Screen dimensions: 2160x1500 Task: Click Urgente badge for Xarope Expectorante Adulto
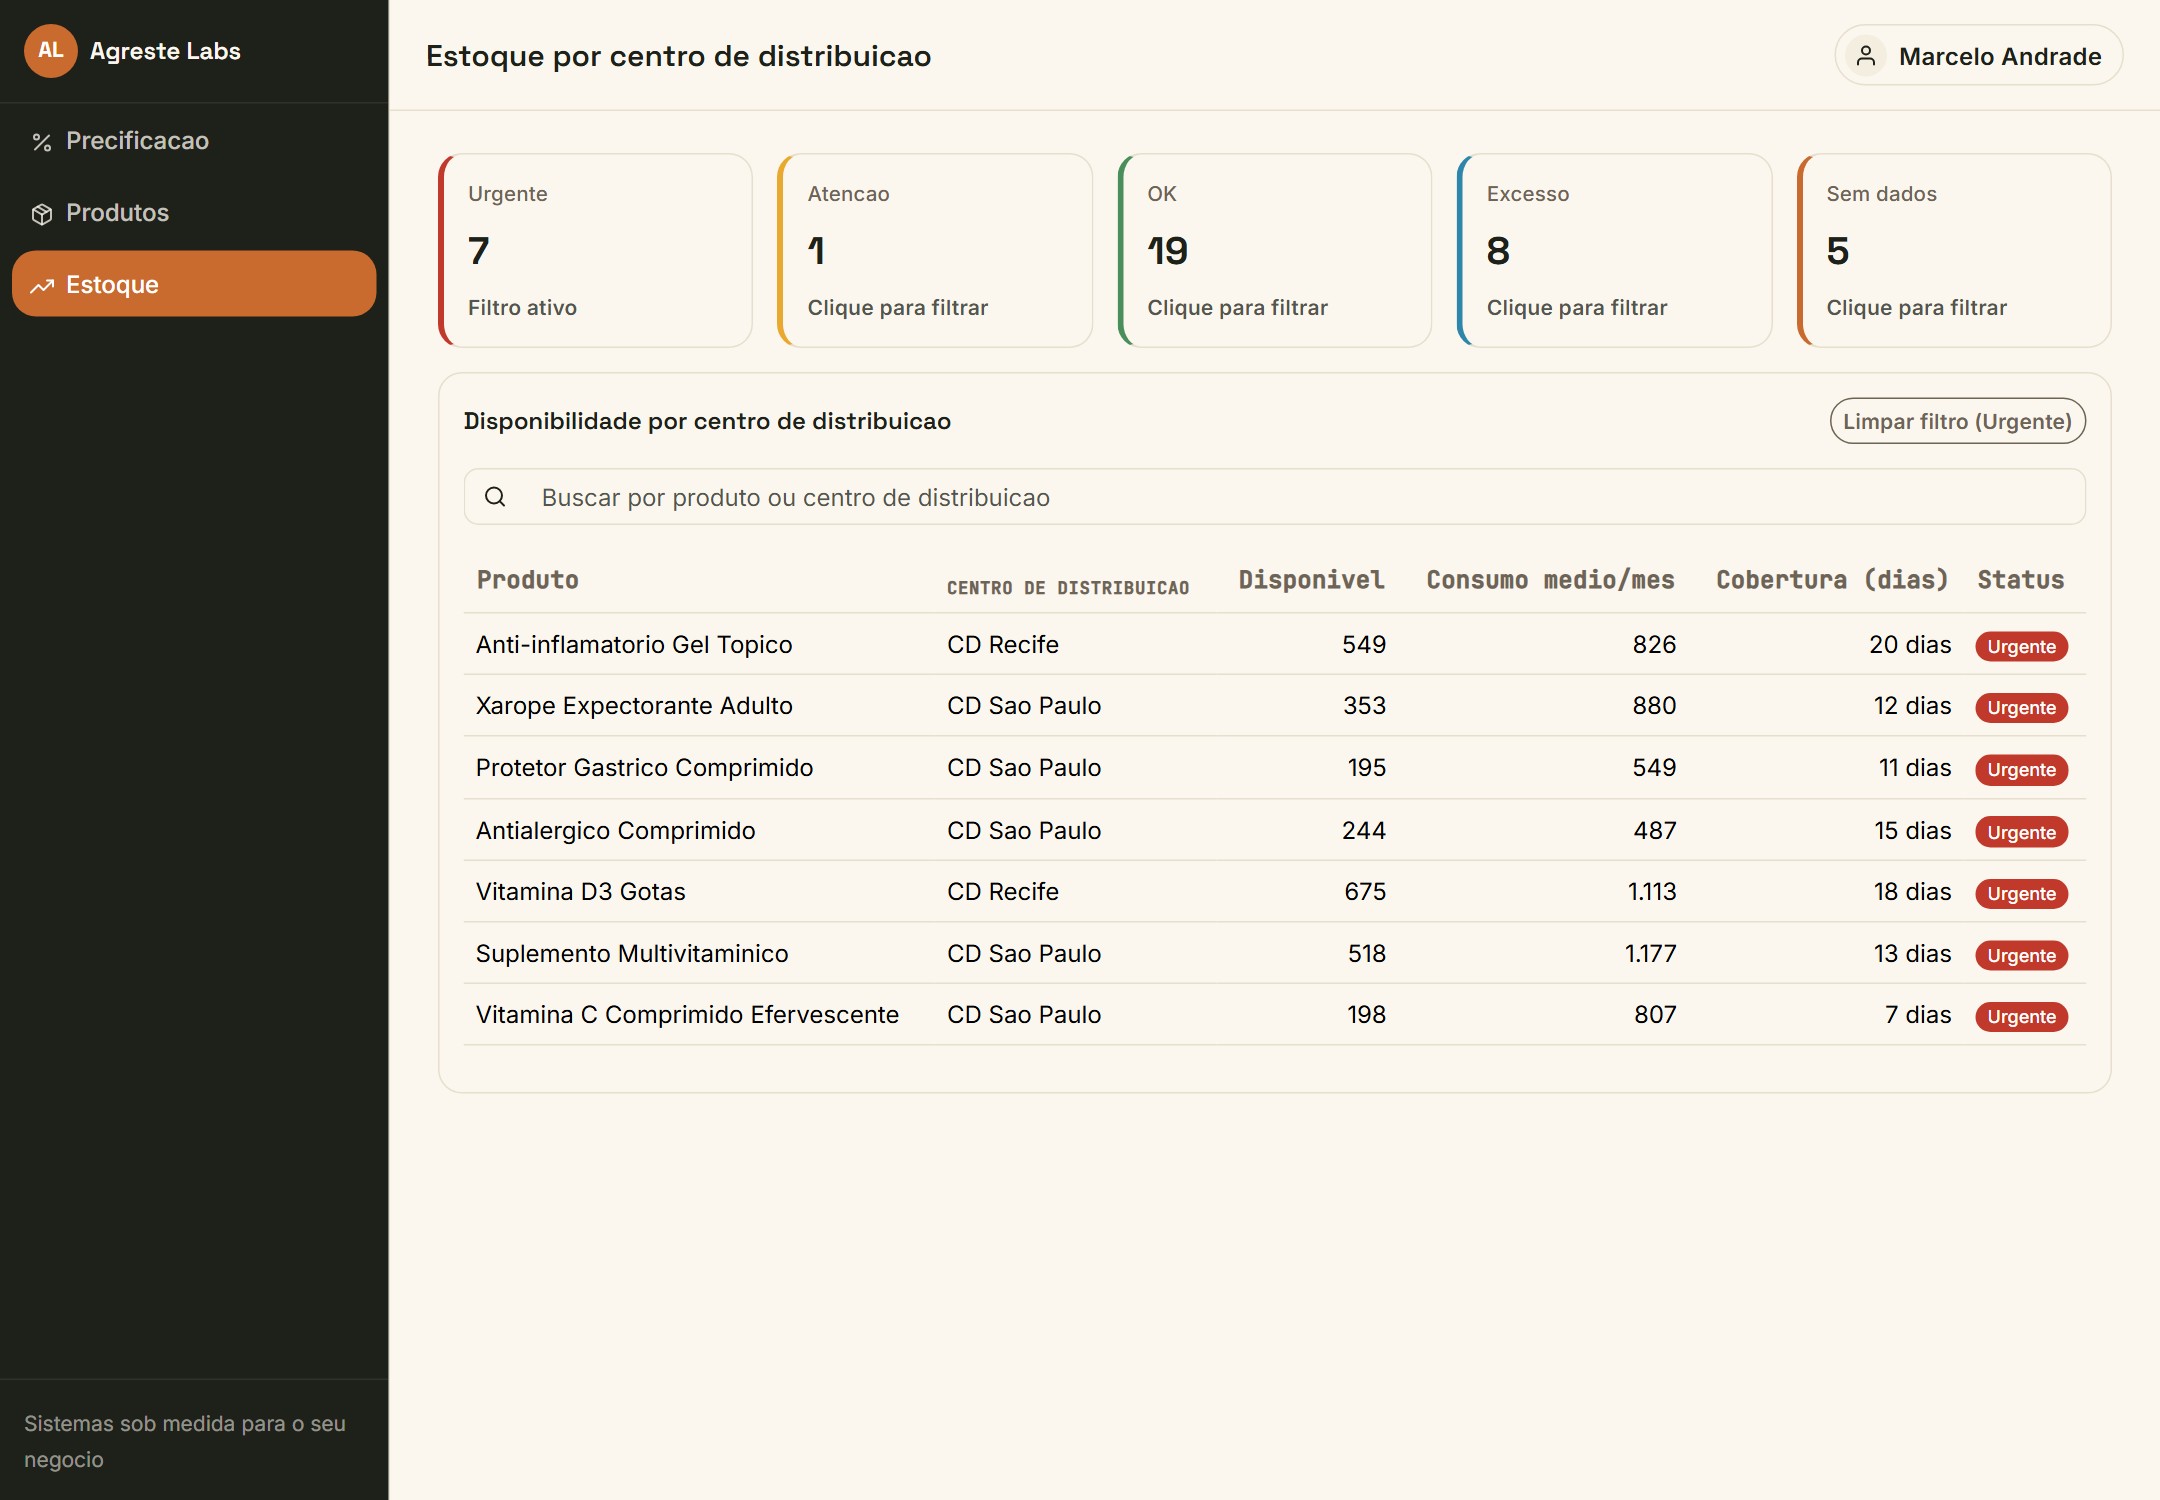(2021, 708)
